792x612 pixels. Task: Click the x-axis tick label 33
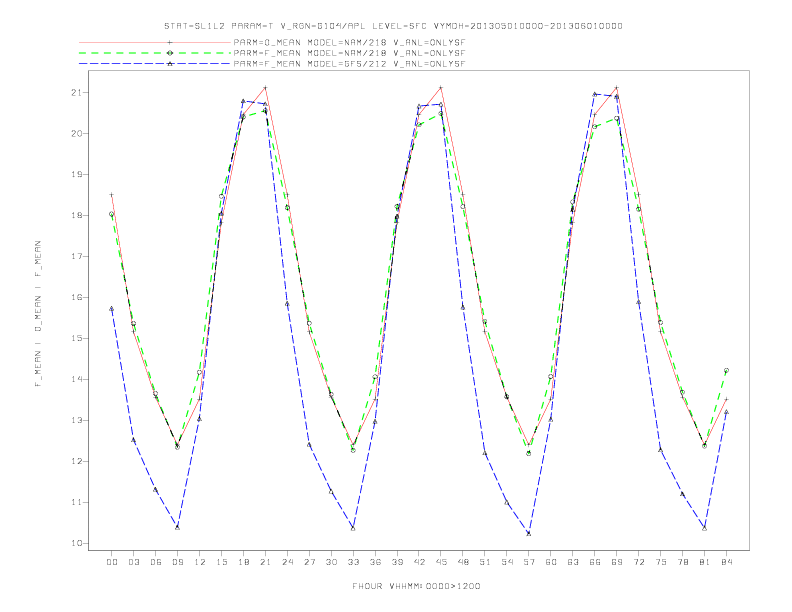353,562
